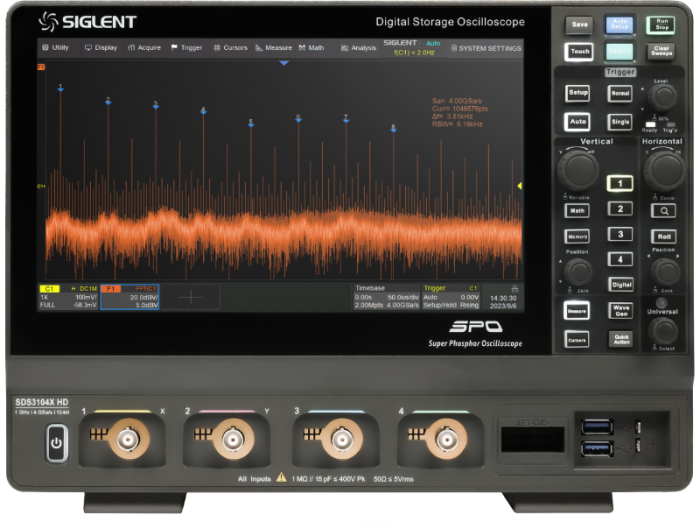Click the SDS3104X HD model label
Viewport: 700px width, 522px height.
(42, 402)
